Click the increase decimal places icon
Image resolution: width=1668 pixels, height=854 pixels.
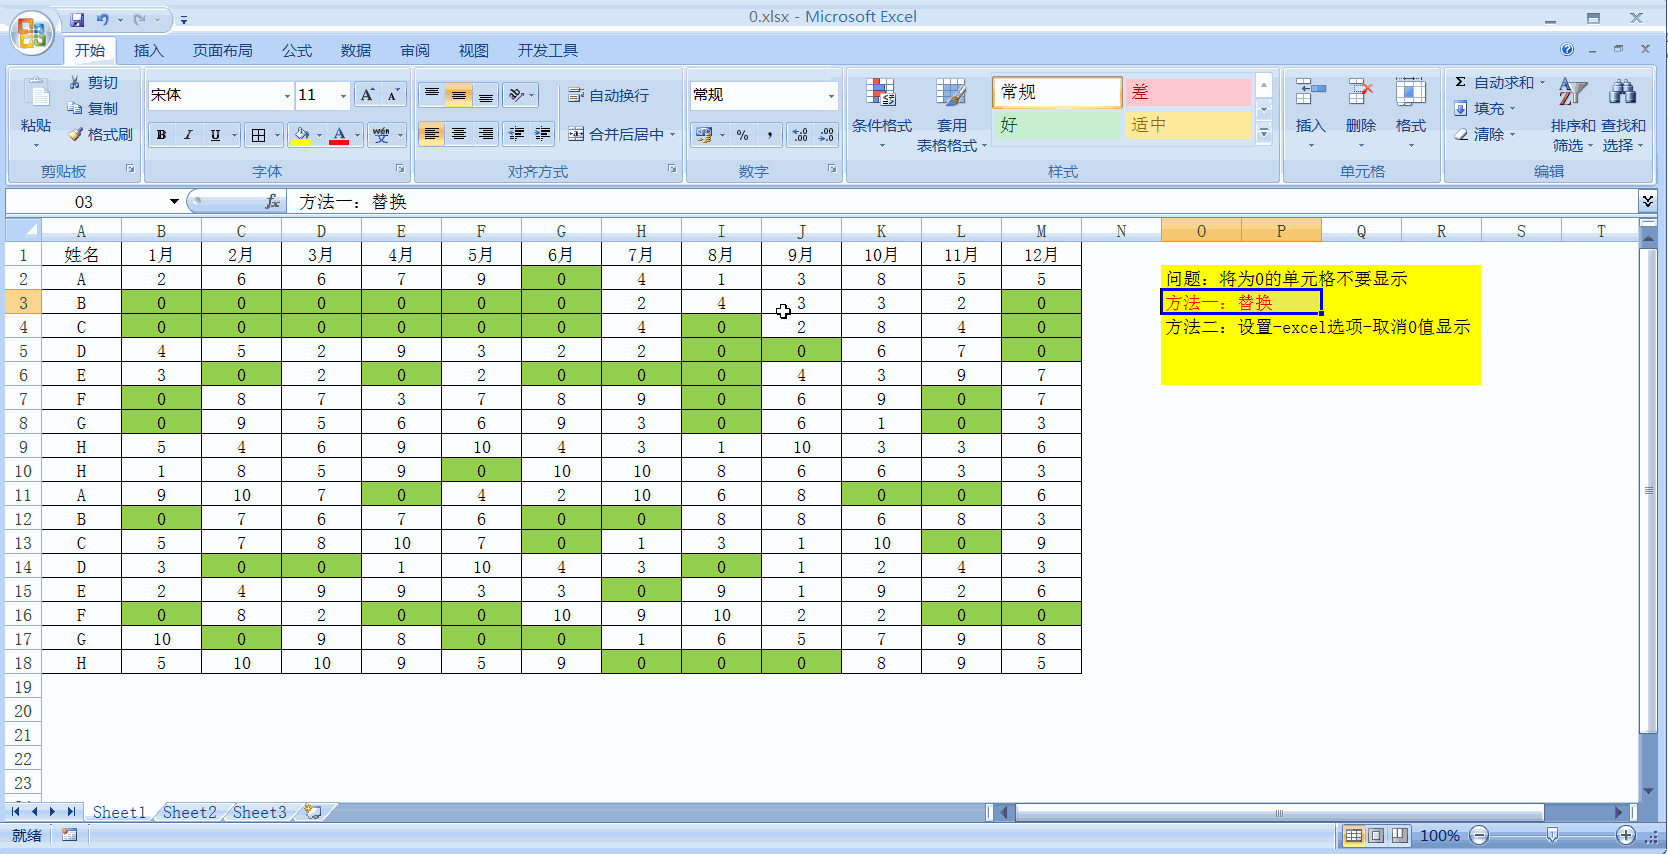(800, 134)
